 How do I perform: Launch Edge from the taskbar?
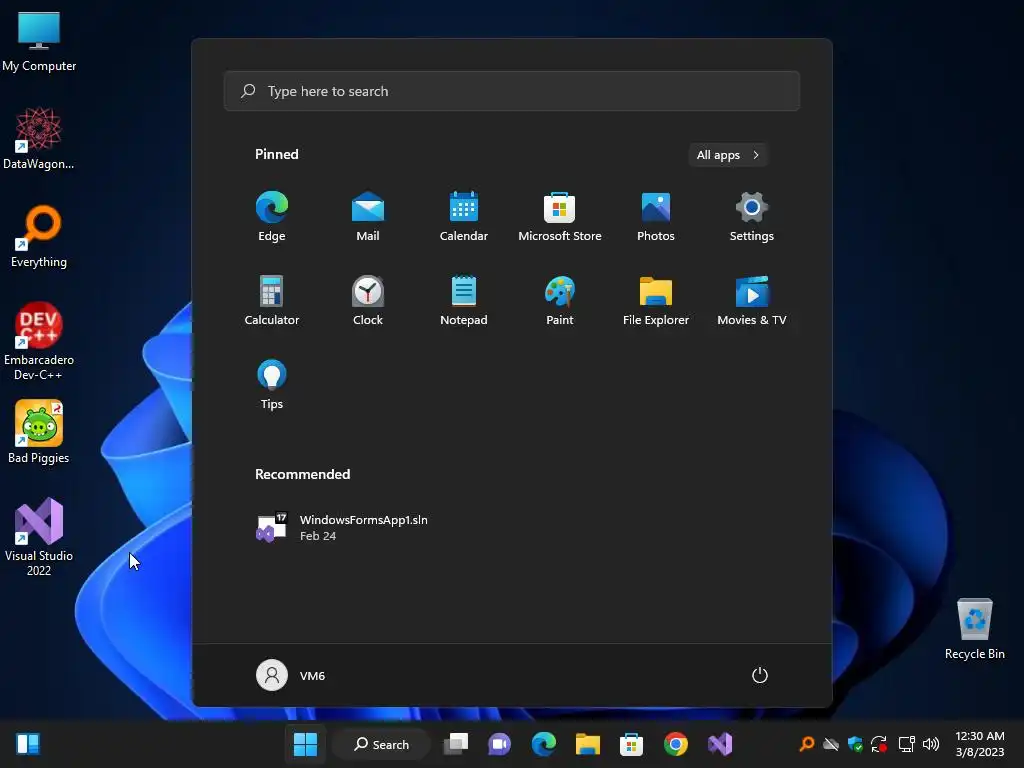(543, 744)
